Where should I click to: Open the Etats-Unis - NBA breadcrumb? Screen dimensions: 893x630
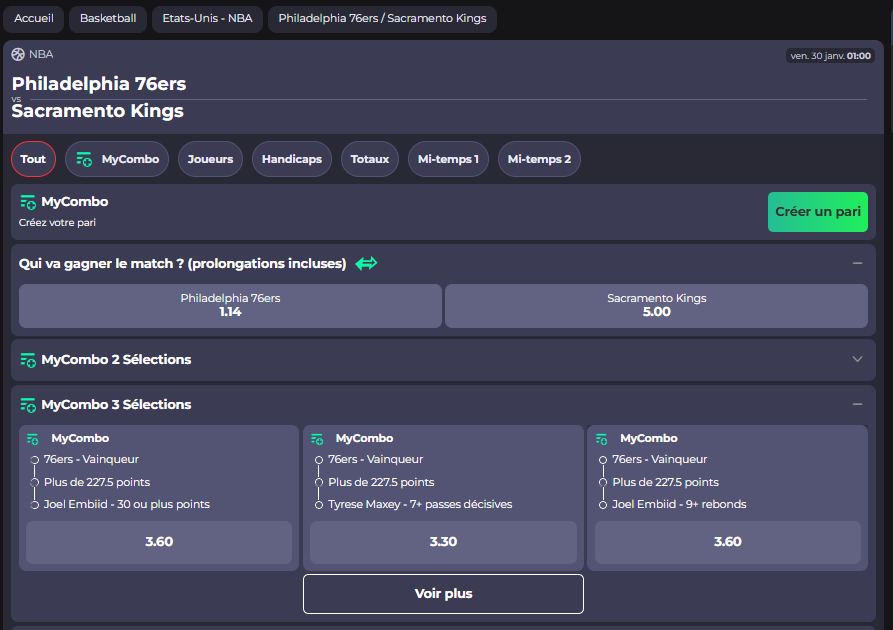coord(207,18)
